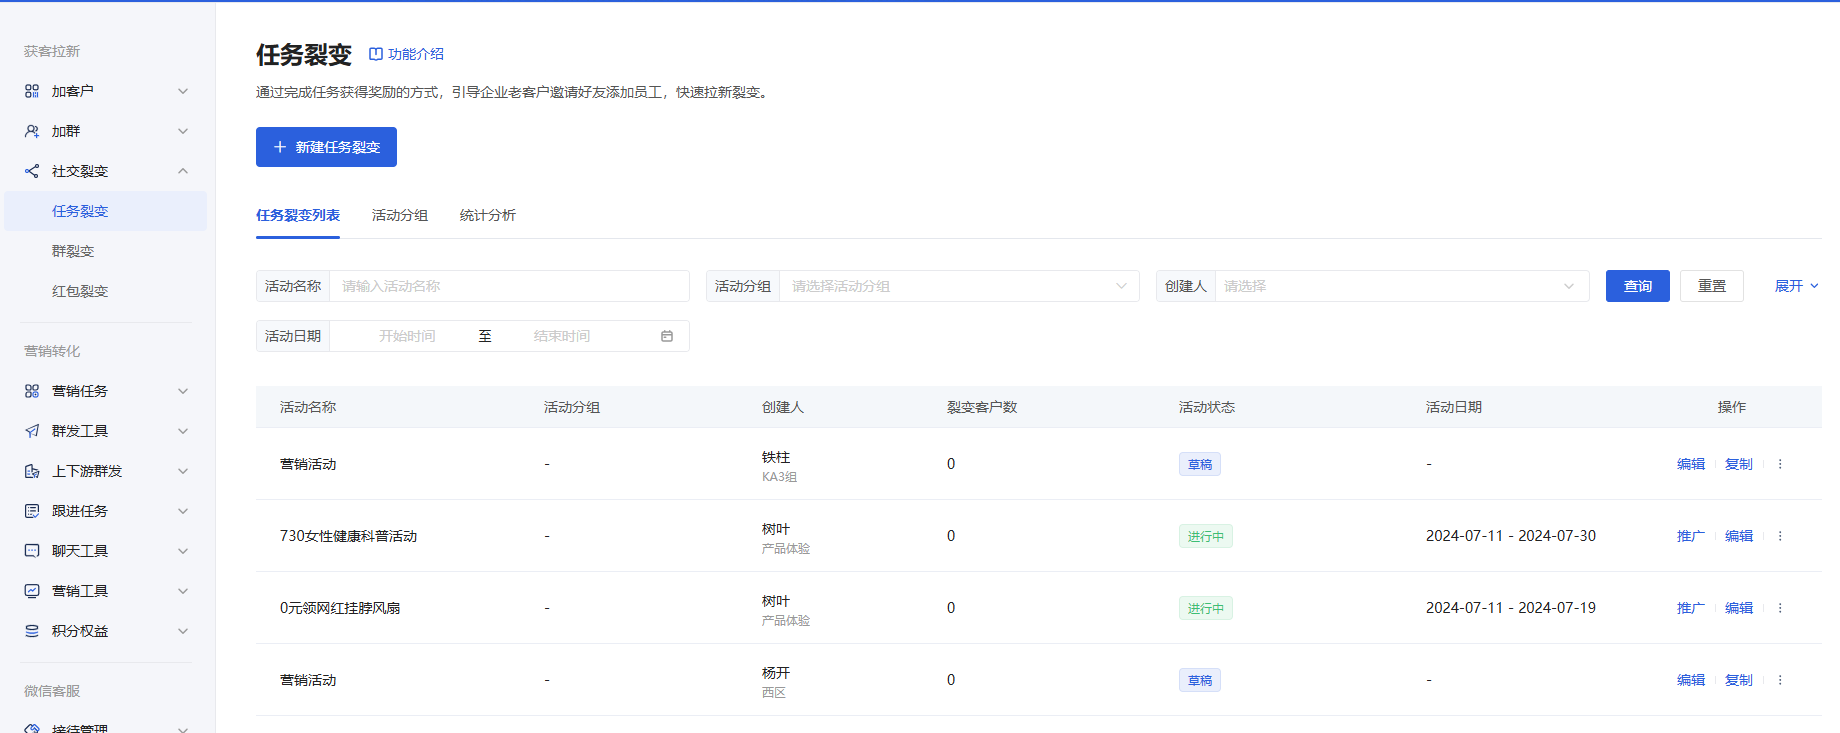Image resolution: width=1840 pixels, height=733 pixels.
Task: Click the 上下游群发 sidebar icon
Action: pyautogui.click(x=32, y=471)
